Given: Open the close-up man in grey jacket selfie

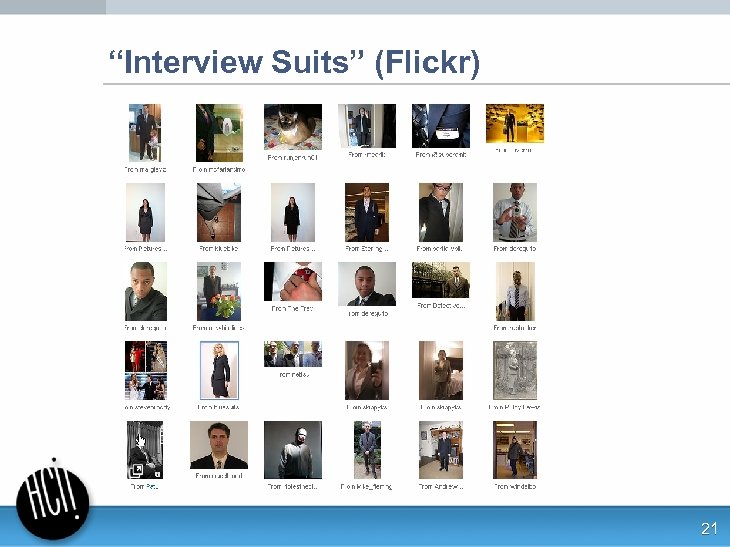Looking at the screenshot, I should [x=146, y=291].
